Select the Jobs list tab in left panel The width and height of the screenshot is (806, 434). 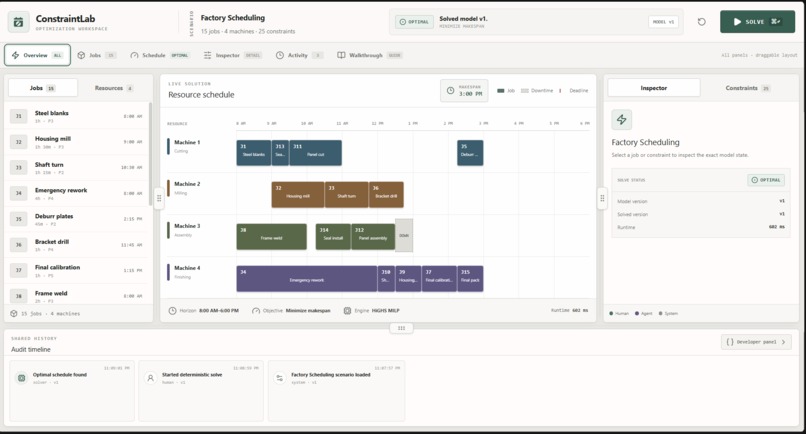pyautogui.click(x=43, y=88)
